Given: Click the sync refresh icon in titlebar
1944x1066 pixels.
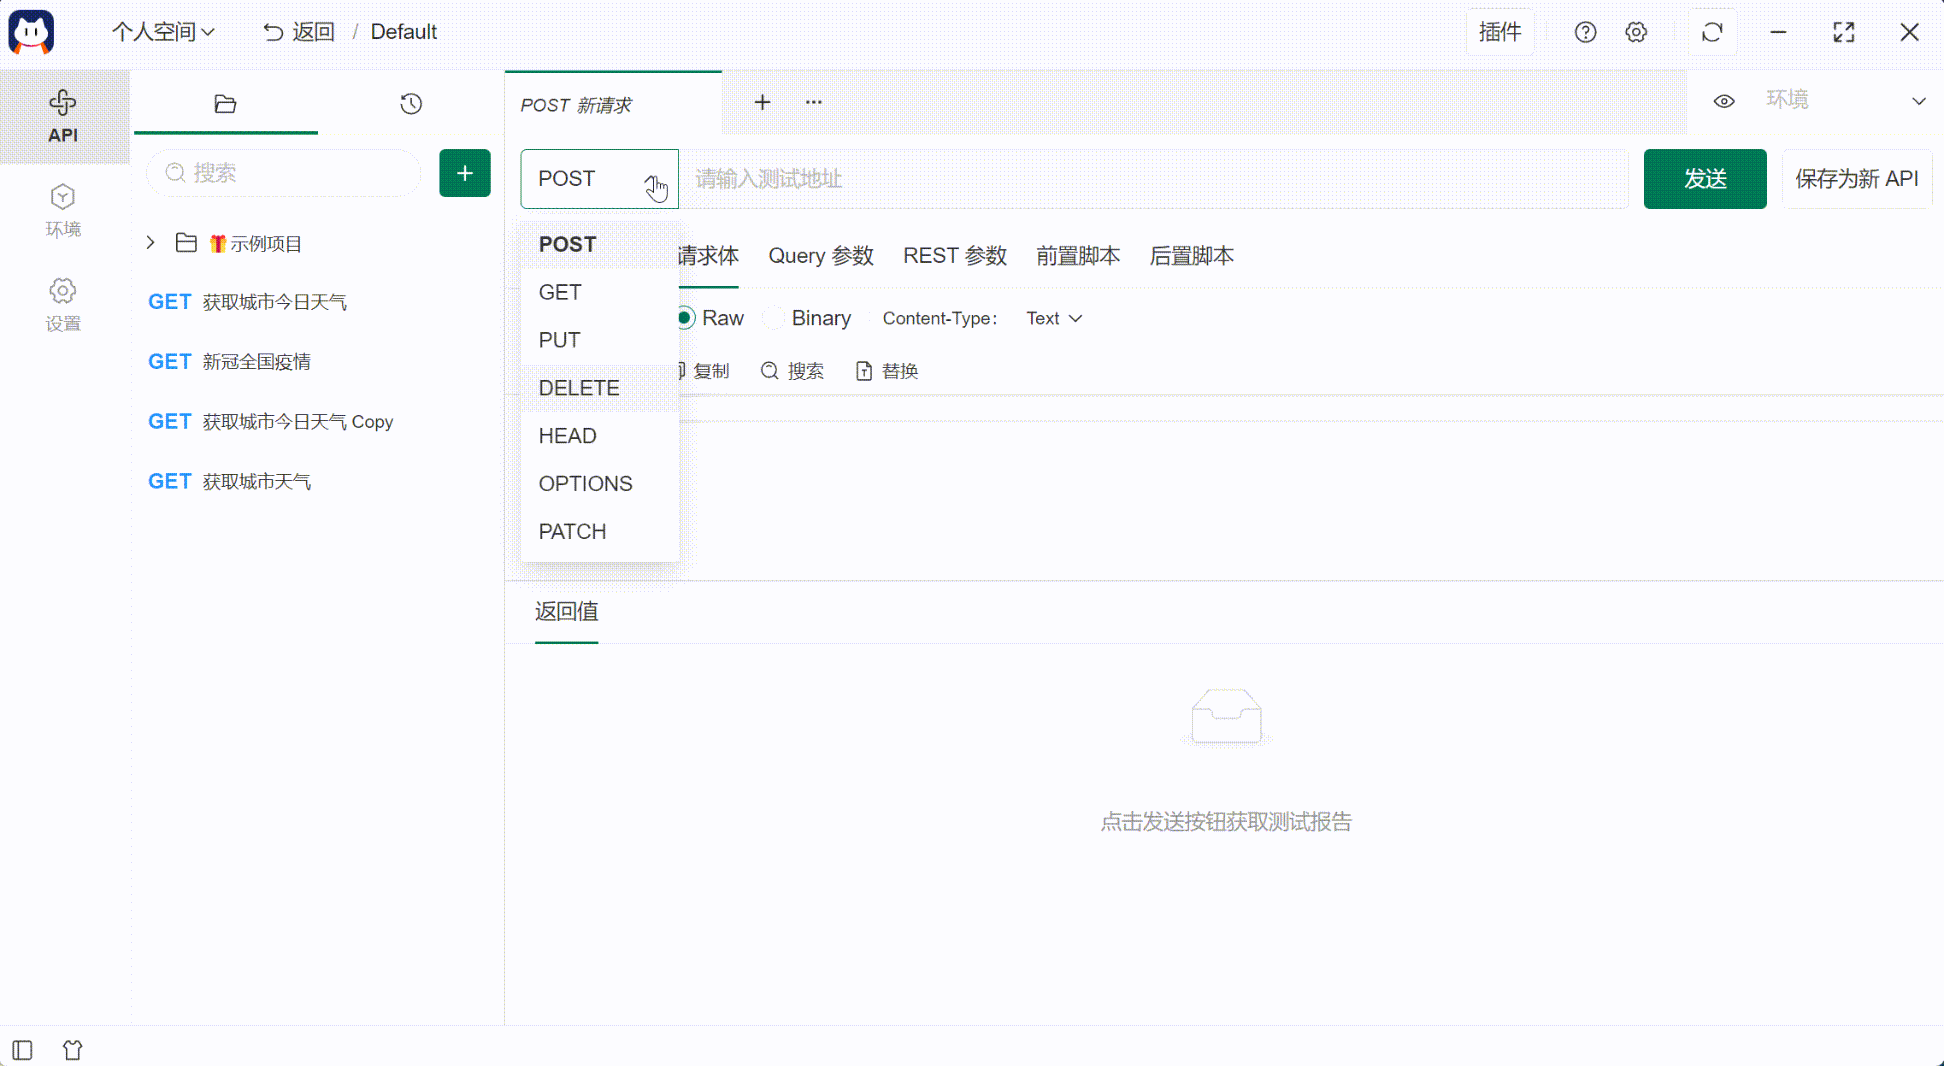Looking at the screenshot, I should 1713,31.
